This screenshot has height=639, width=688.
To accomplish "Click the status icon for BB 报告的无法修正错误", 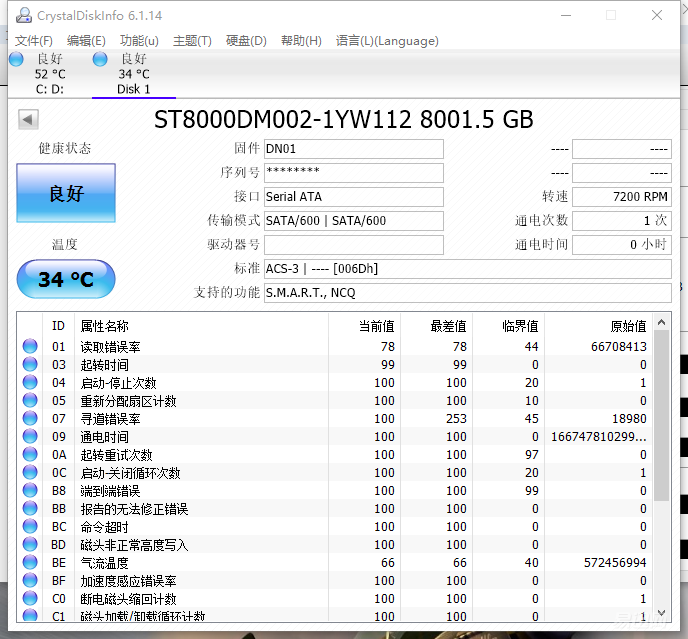I will (30, 508).
